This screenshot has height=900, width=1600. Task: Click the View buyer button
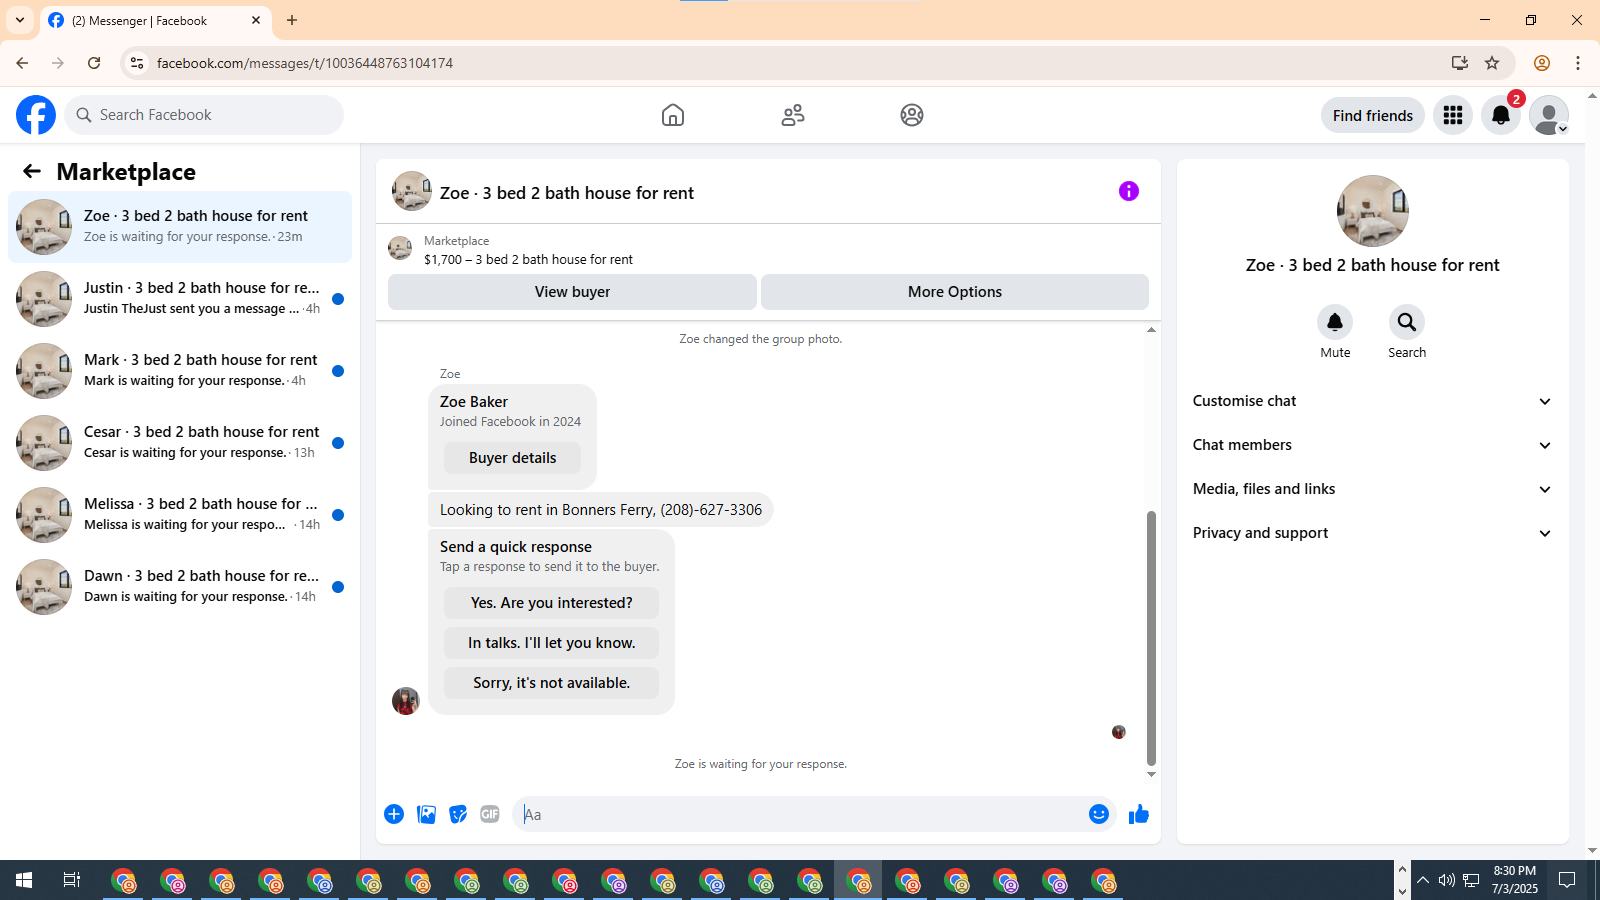tap(572, 292)
